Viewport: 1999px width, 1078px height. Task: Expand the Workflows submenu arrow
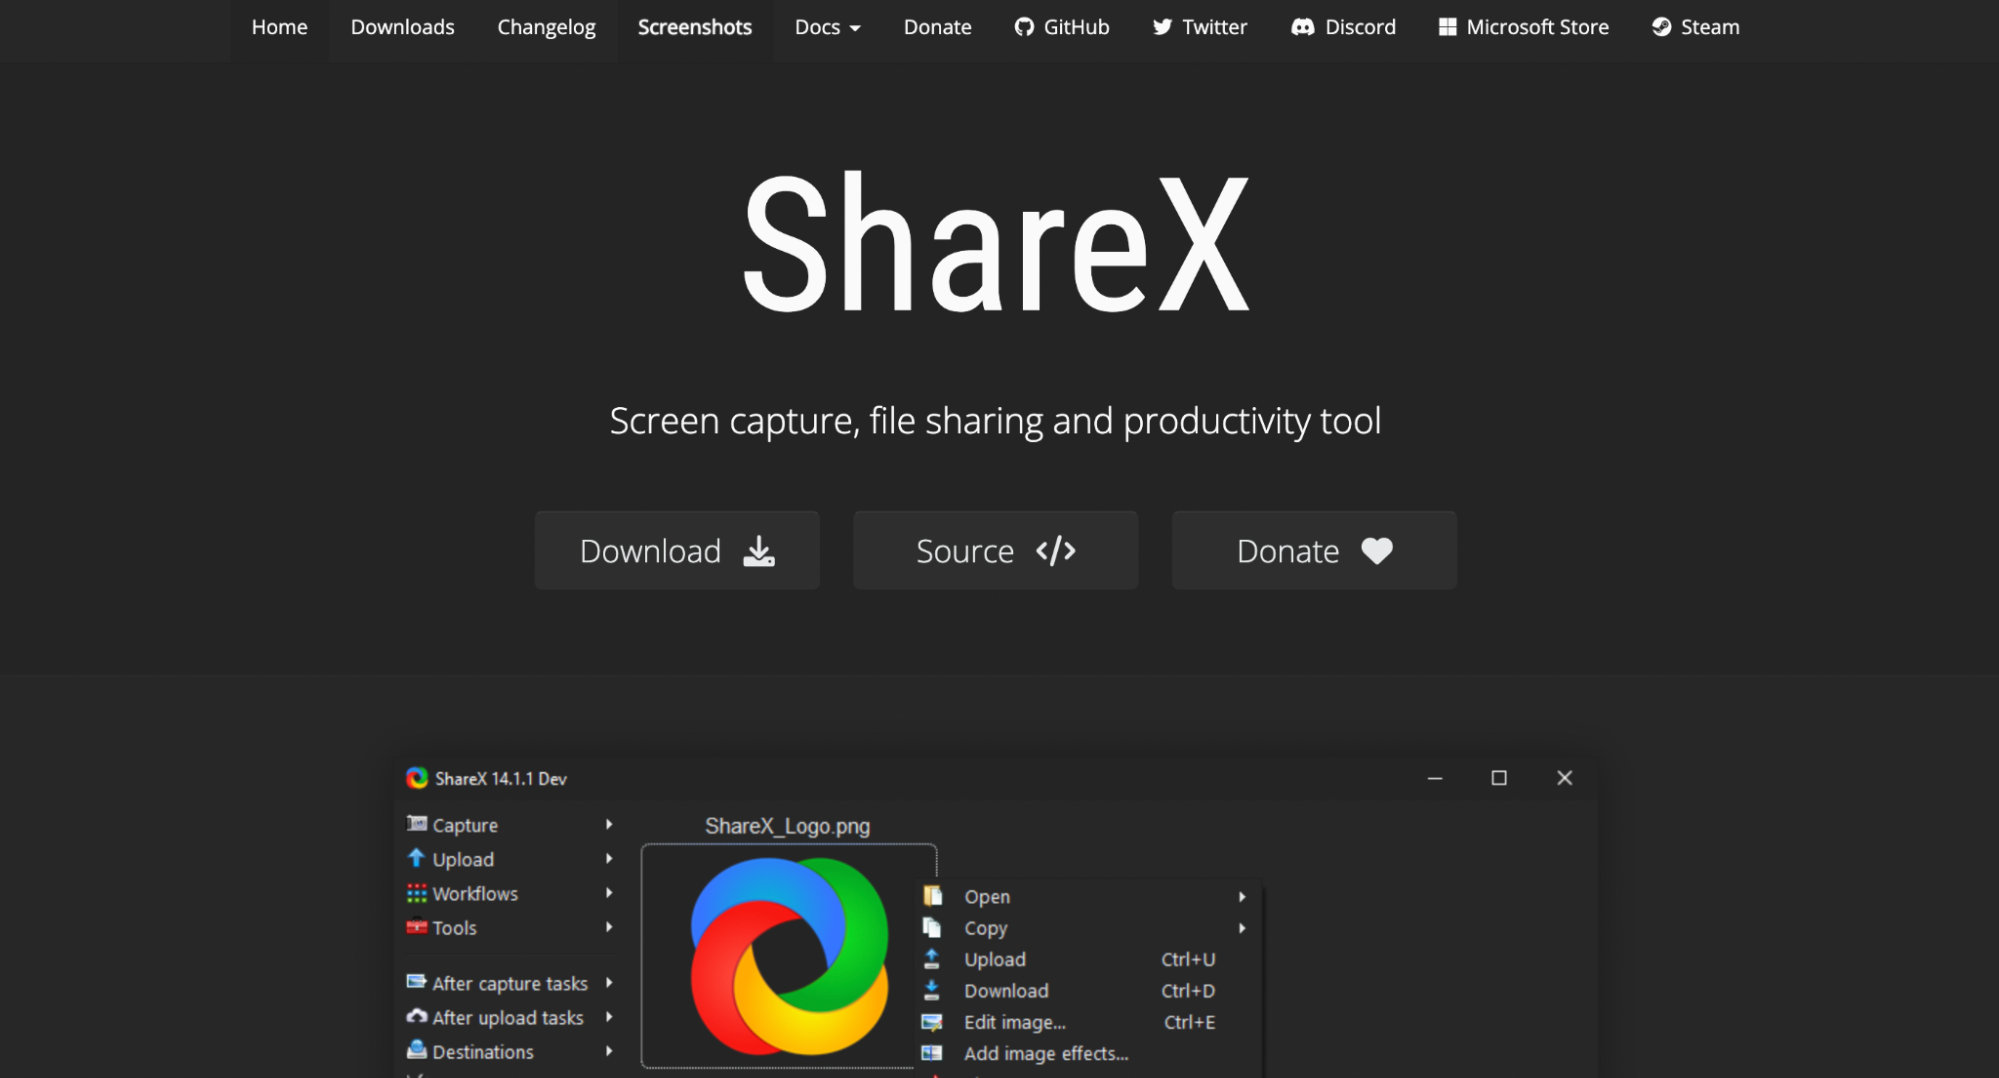(609, 893)
